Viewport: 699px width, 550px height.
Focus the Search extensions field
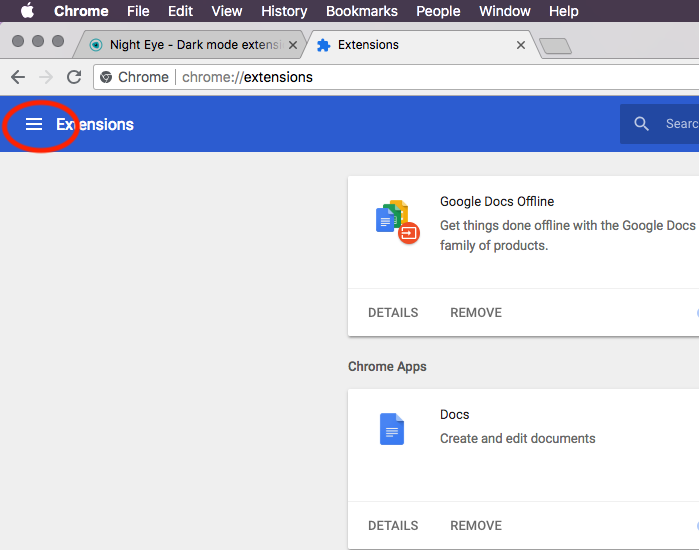click(x=659, y=124)
